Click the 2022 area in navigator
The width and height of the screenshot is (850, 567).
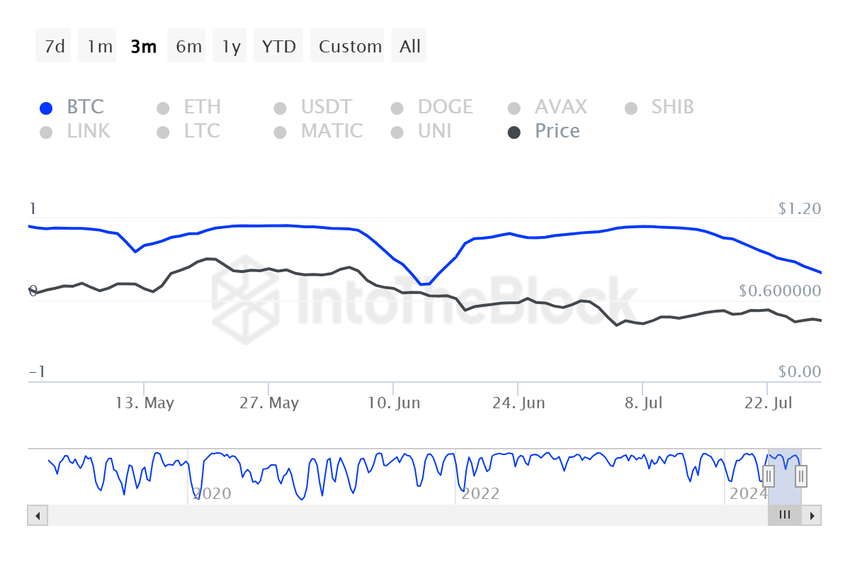[480, 493]
